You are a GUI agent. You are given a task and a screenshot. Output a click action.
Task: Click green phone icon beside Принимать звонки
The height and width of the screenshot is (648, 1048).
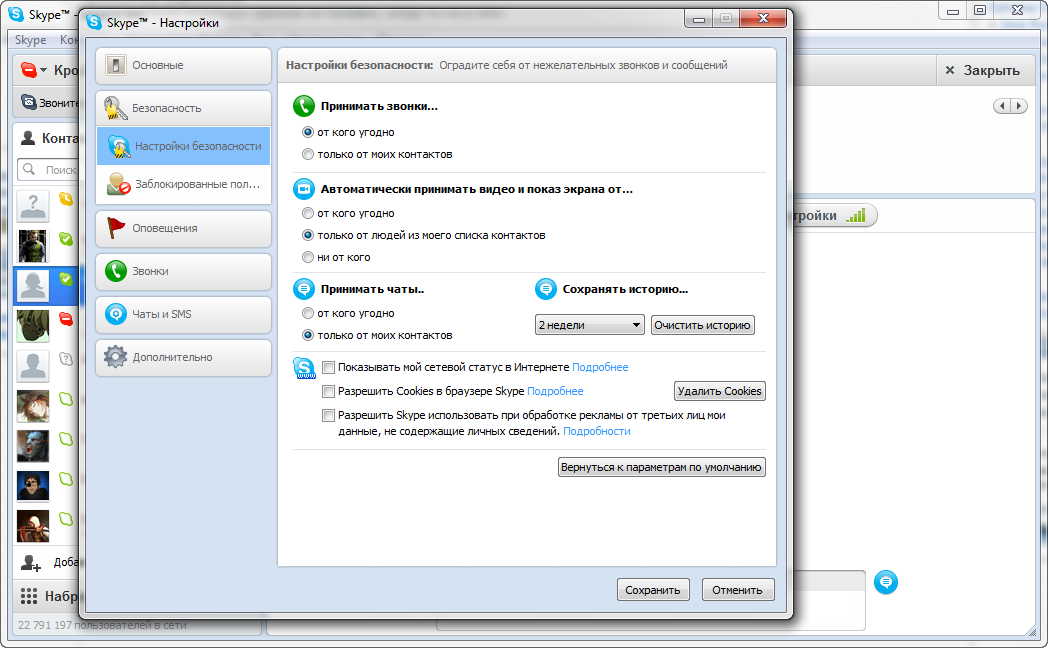304,106
